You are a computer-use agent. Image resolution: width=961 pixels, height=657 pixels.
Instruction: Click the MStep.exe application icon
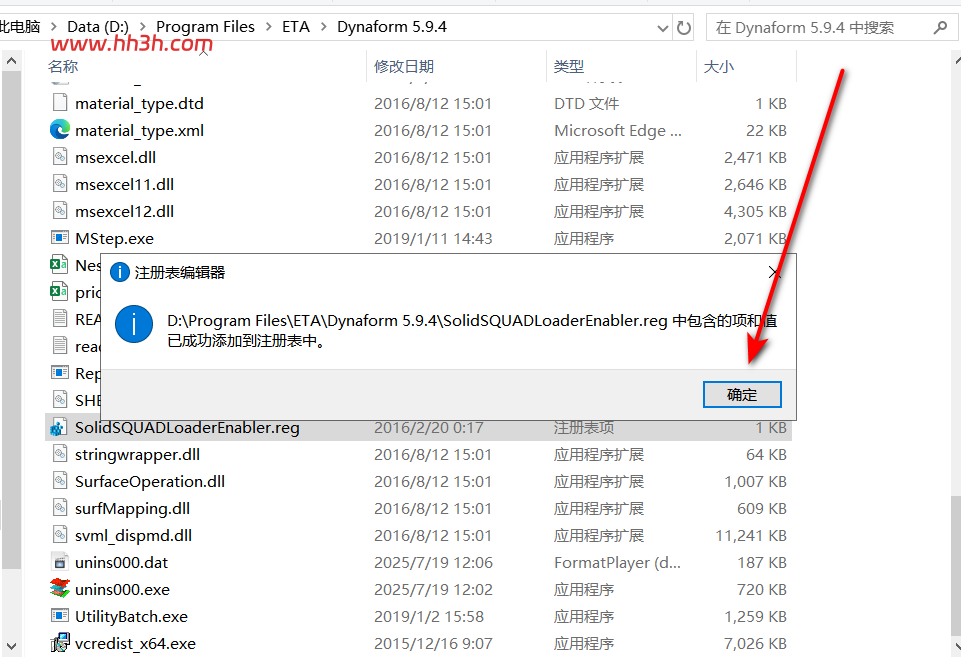pyautogui.click(x=59, y=238)
